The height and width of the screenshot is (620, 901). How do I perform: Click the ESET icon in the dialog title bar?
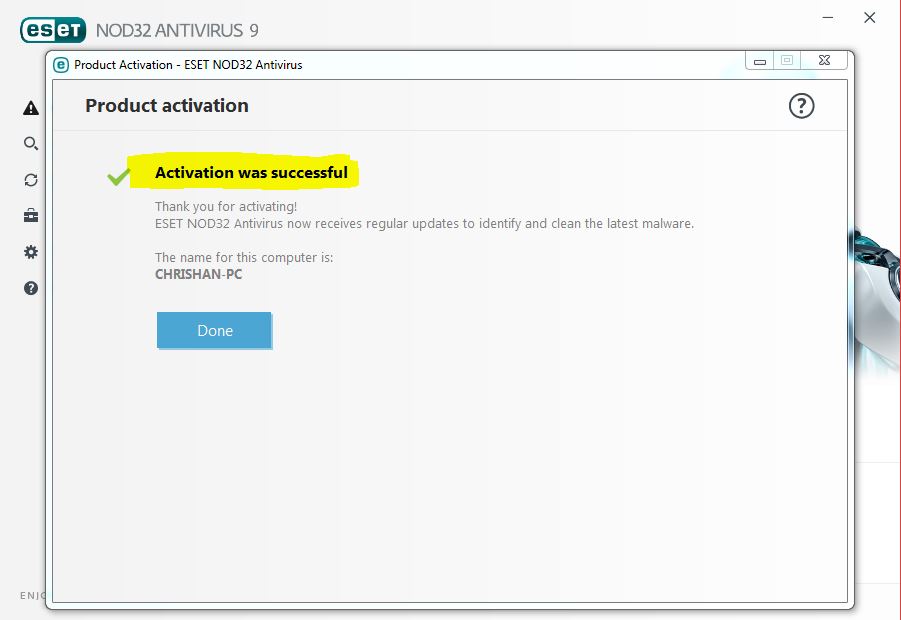tap(63, 64)
